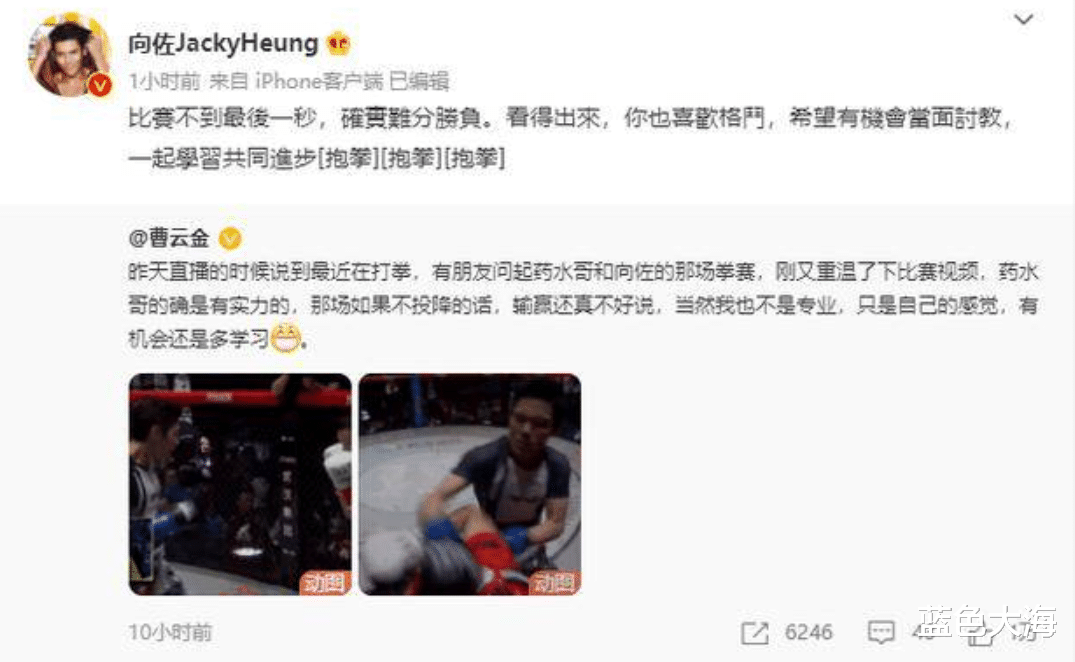Click the 向佐JackyHeung username

click(224, 43)
